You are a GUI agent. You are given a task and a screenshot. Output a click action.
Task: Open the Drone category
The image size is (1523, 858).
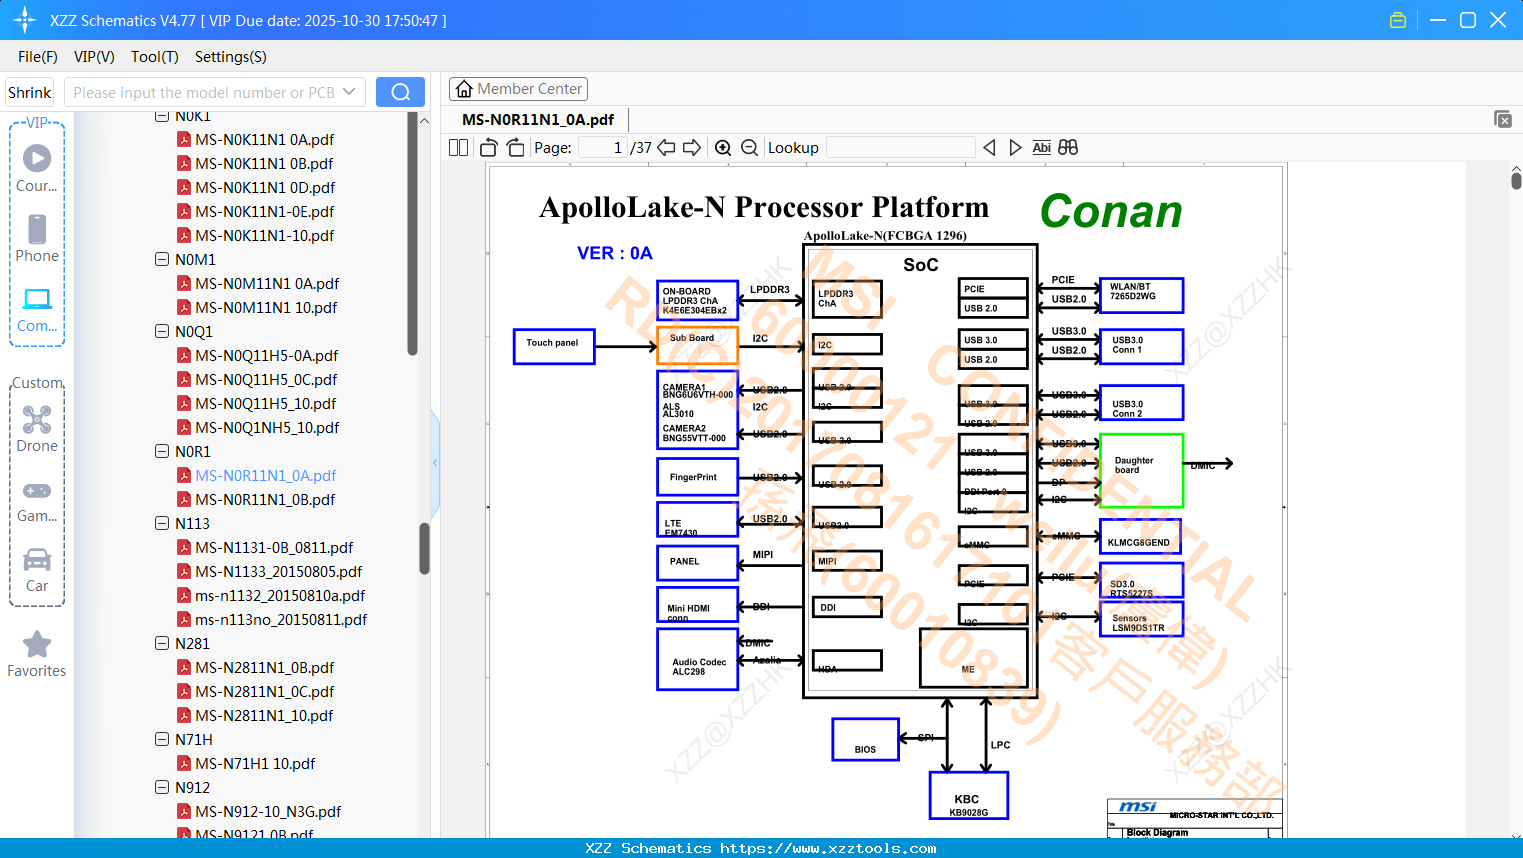coord(37,428)
